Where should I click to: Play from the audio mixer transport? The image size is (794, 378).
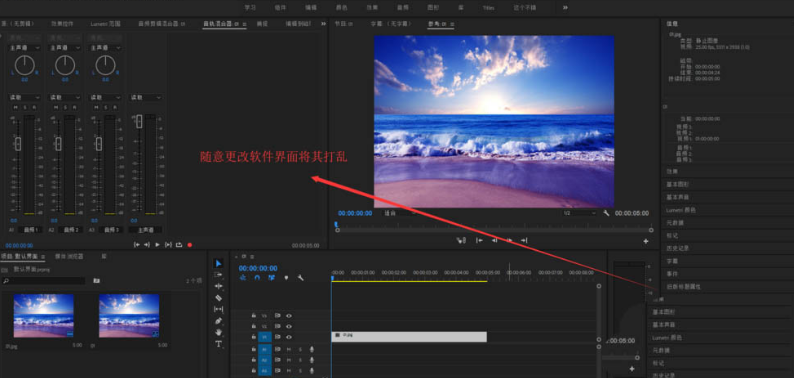click(157, 245)
